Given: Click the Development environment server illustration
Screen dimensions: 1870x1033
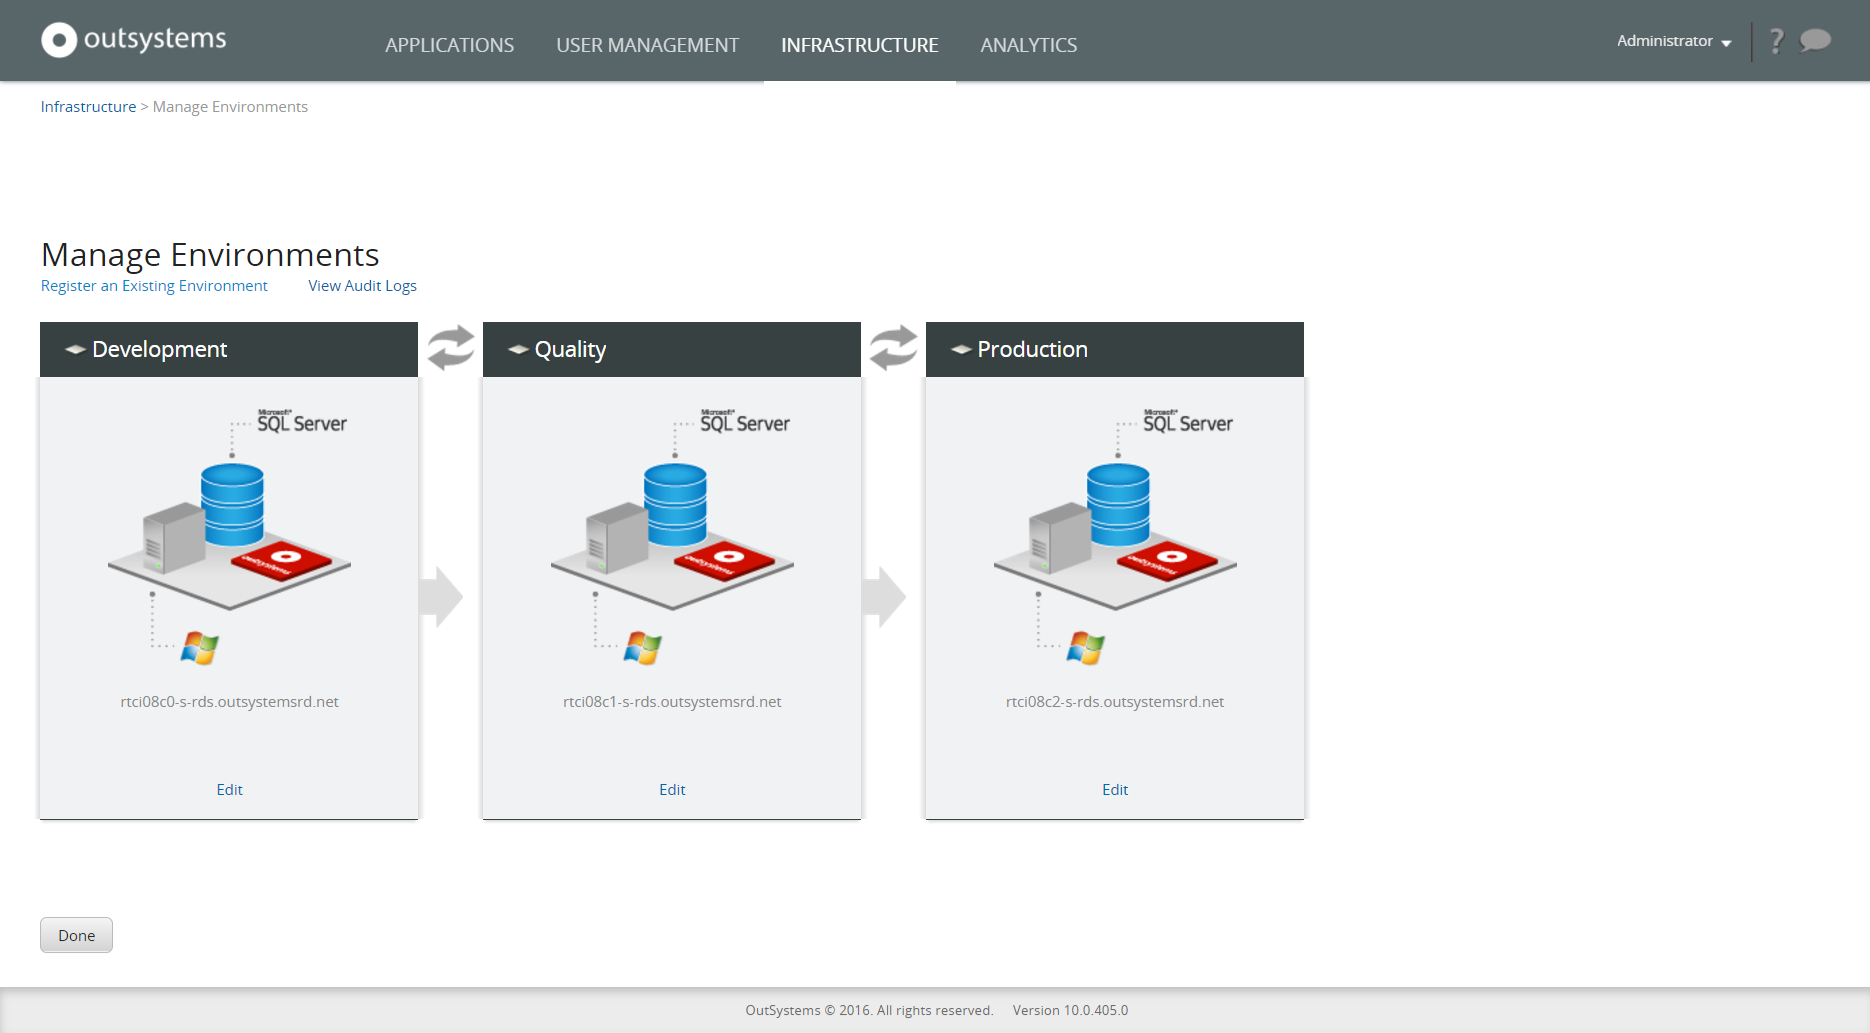Looking at the screenshot, I should pos(230,537).
